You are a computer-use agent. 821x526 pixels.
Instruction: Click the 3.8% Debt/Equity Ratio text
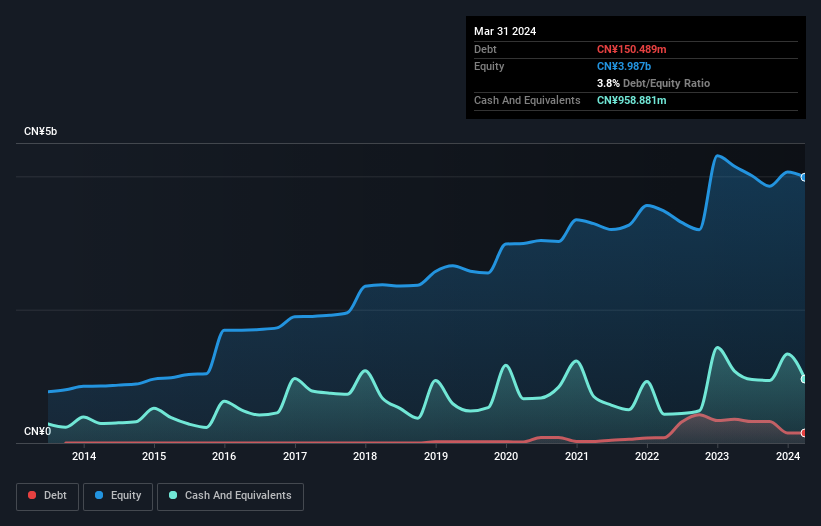click(653, 83)
